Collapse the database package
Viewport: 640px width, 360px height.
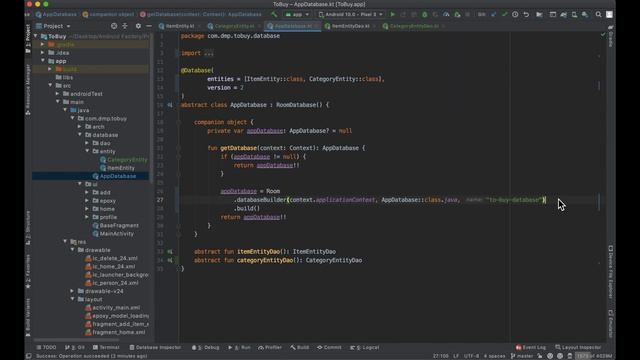[x=80, y=135]
